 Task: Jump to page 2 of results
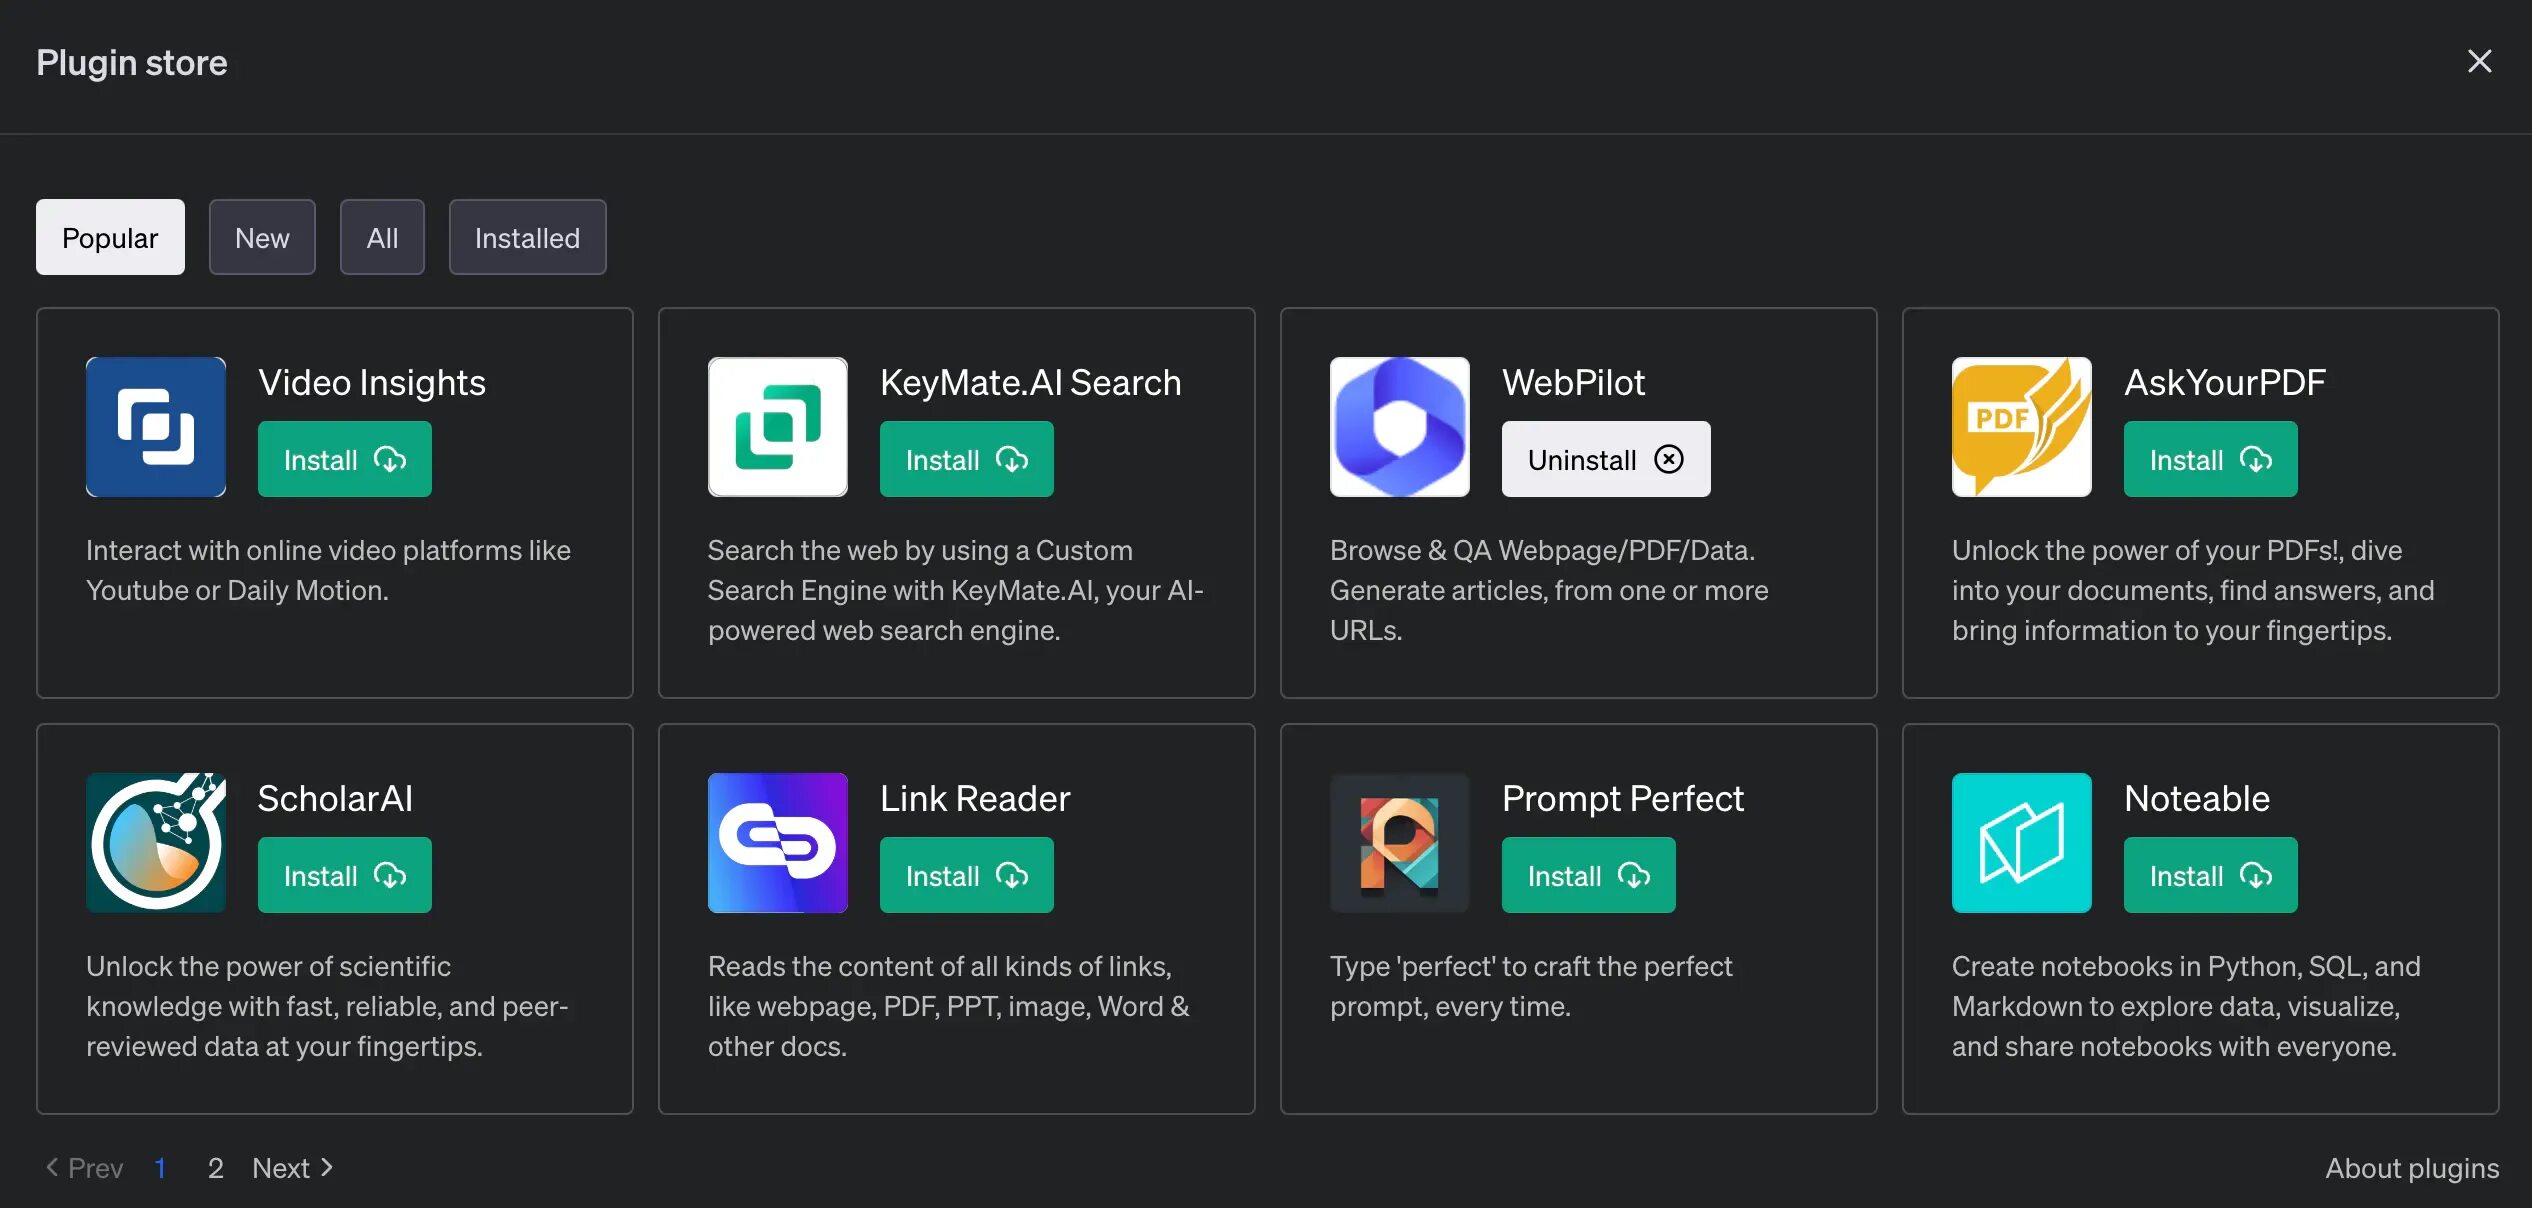(x=215, y=1168)
